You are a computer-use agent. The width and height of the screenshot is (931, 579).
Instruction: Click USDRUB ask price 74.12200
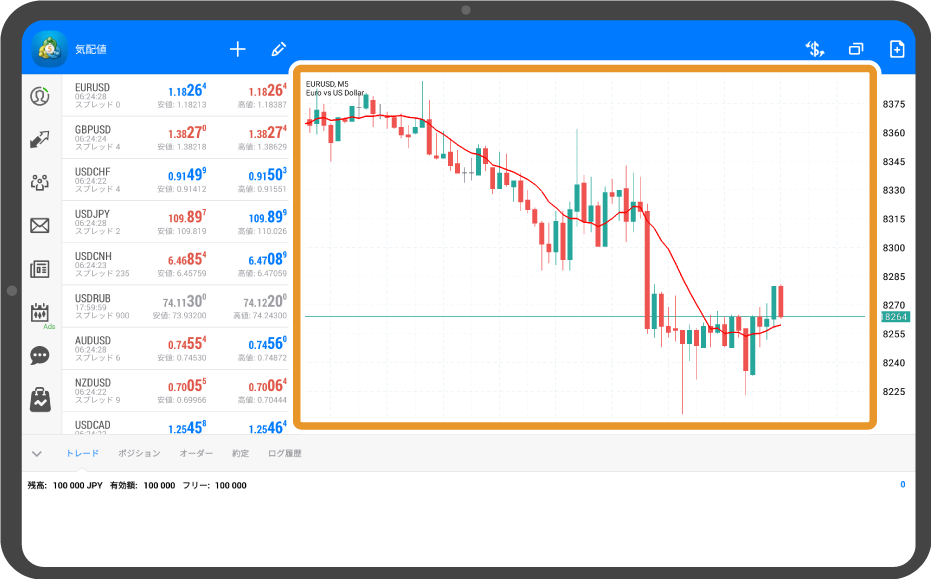pyautogui.click(x=265, y=301)
